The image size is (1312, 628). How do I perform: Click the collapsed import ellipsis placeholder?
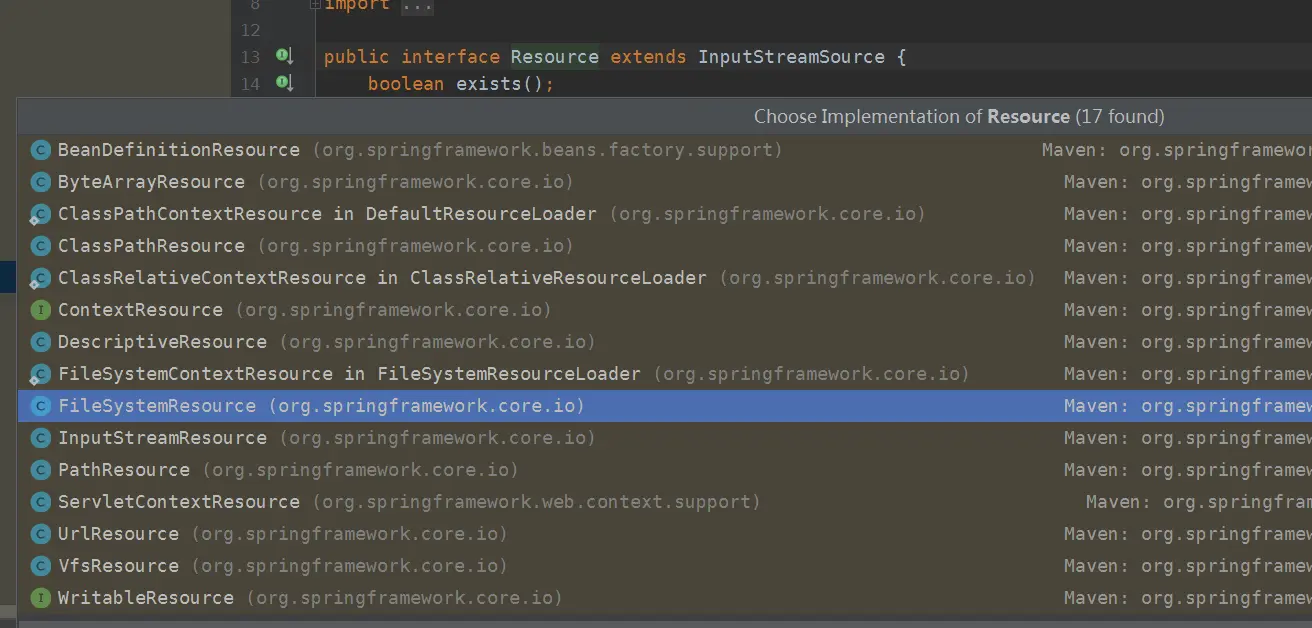pos(418,6)
